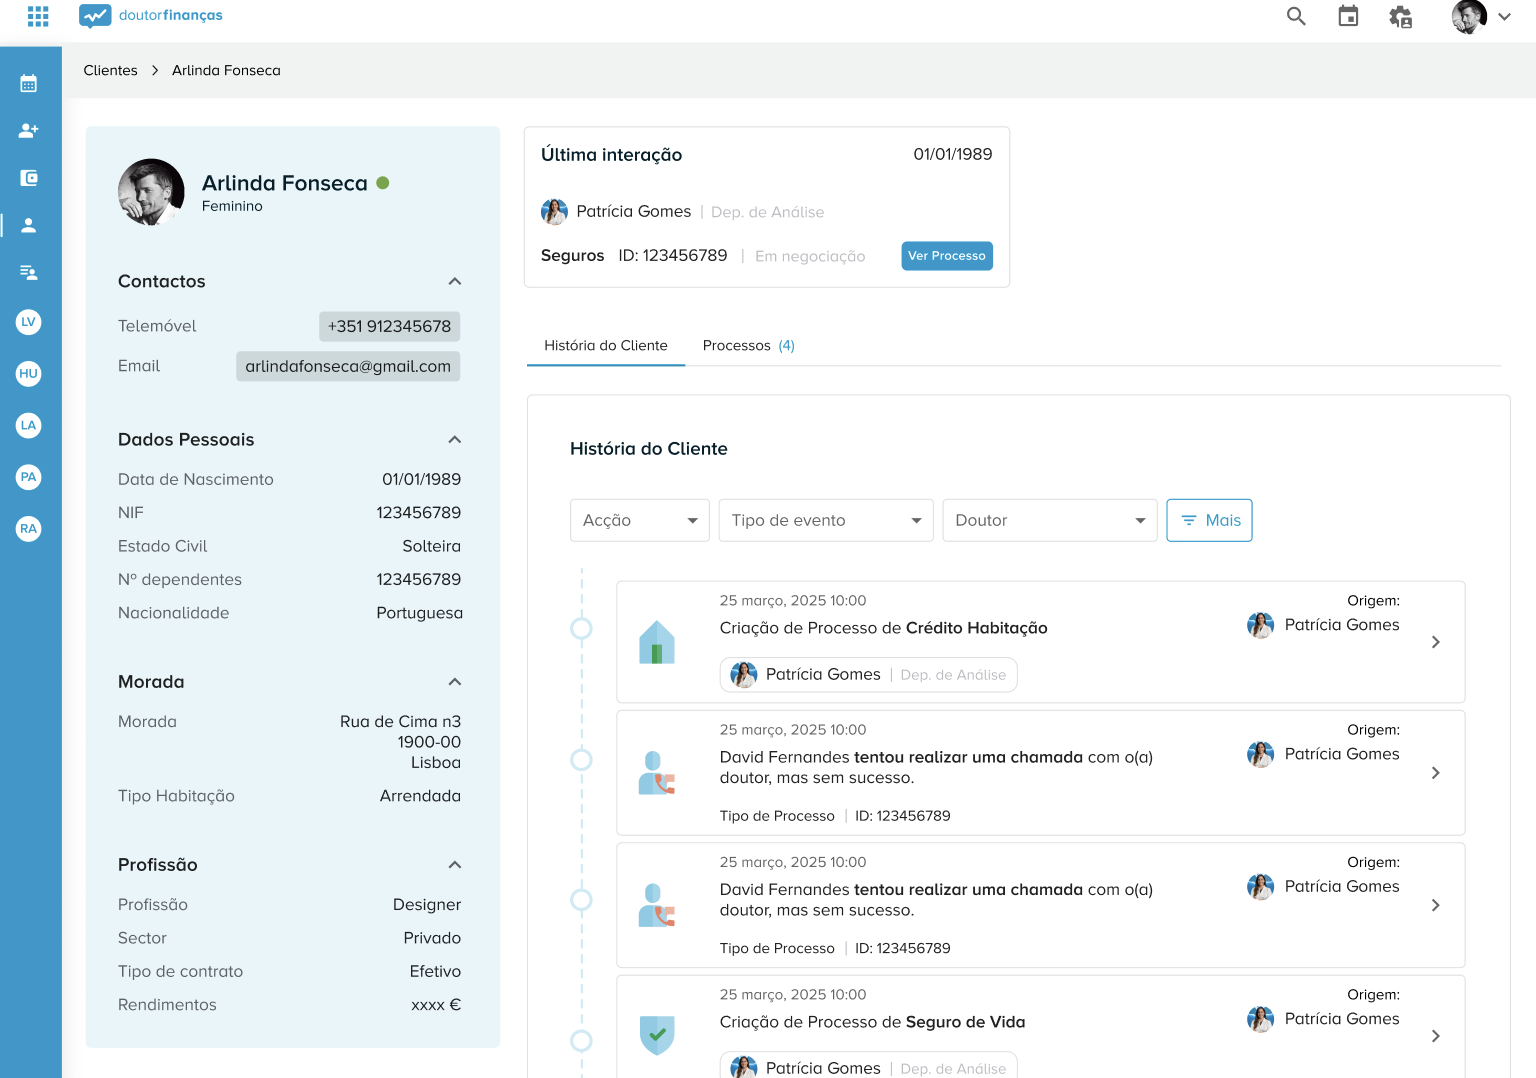Collapse the Contactos section

pyautogui.click(x=455, y=281)
